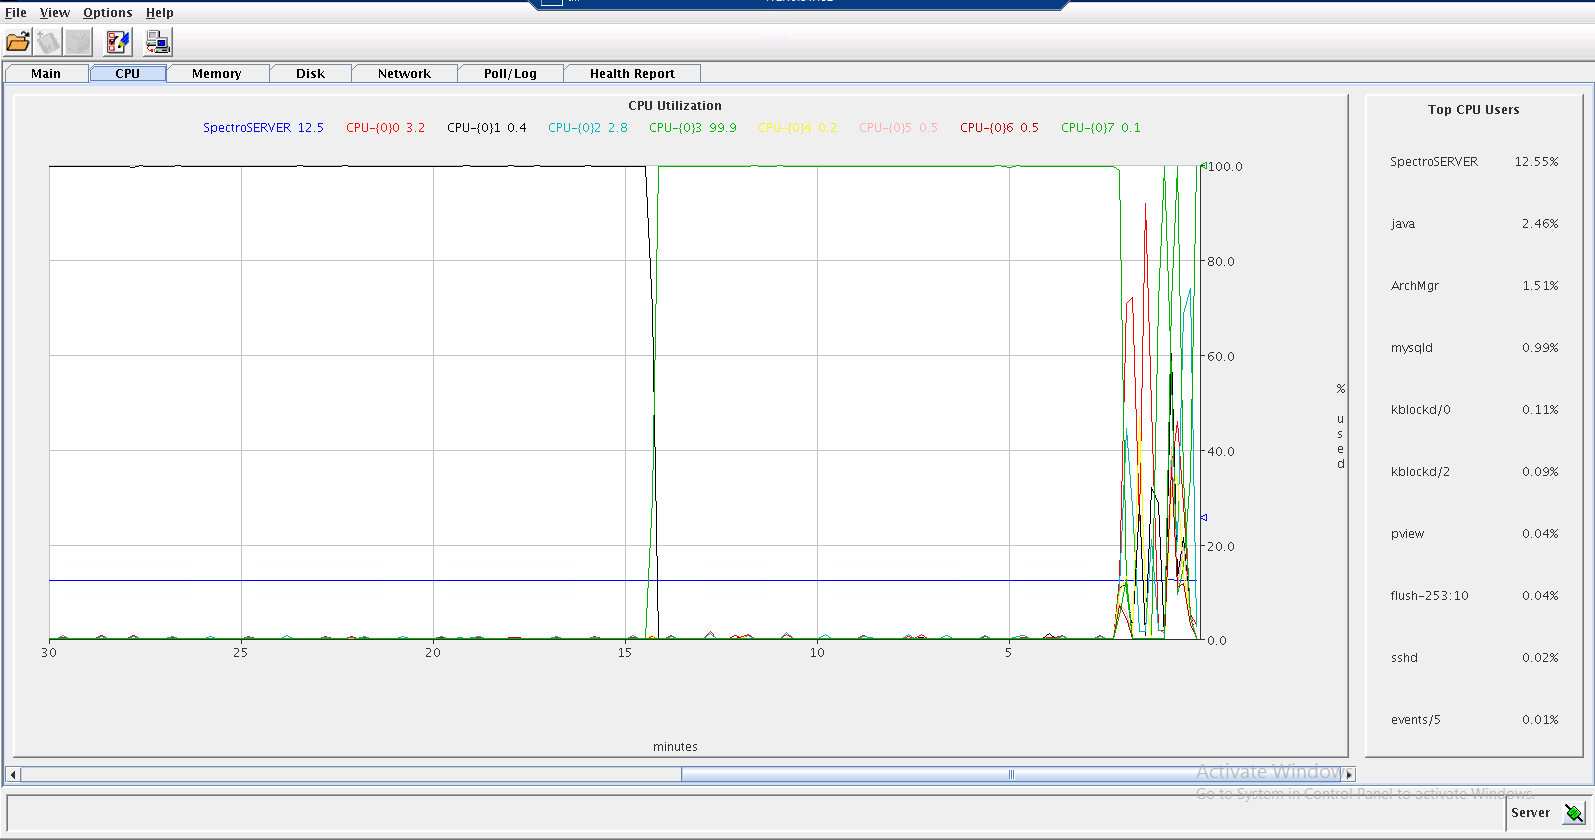Open the Help menu

click(160, 13)
